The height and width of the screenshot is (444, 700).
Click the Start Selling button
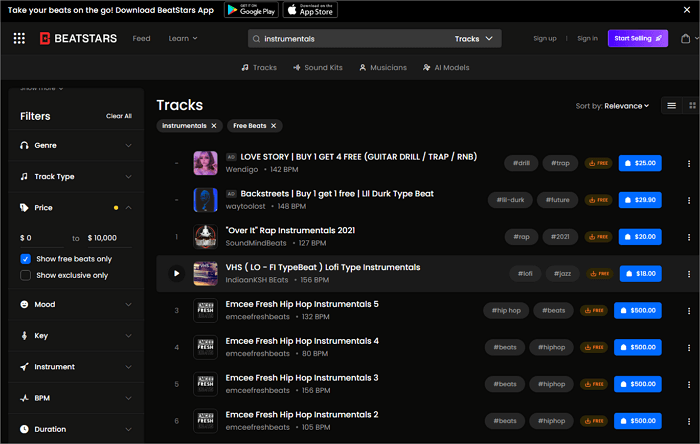tap(637, 38)
